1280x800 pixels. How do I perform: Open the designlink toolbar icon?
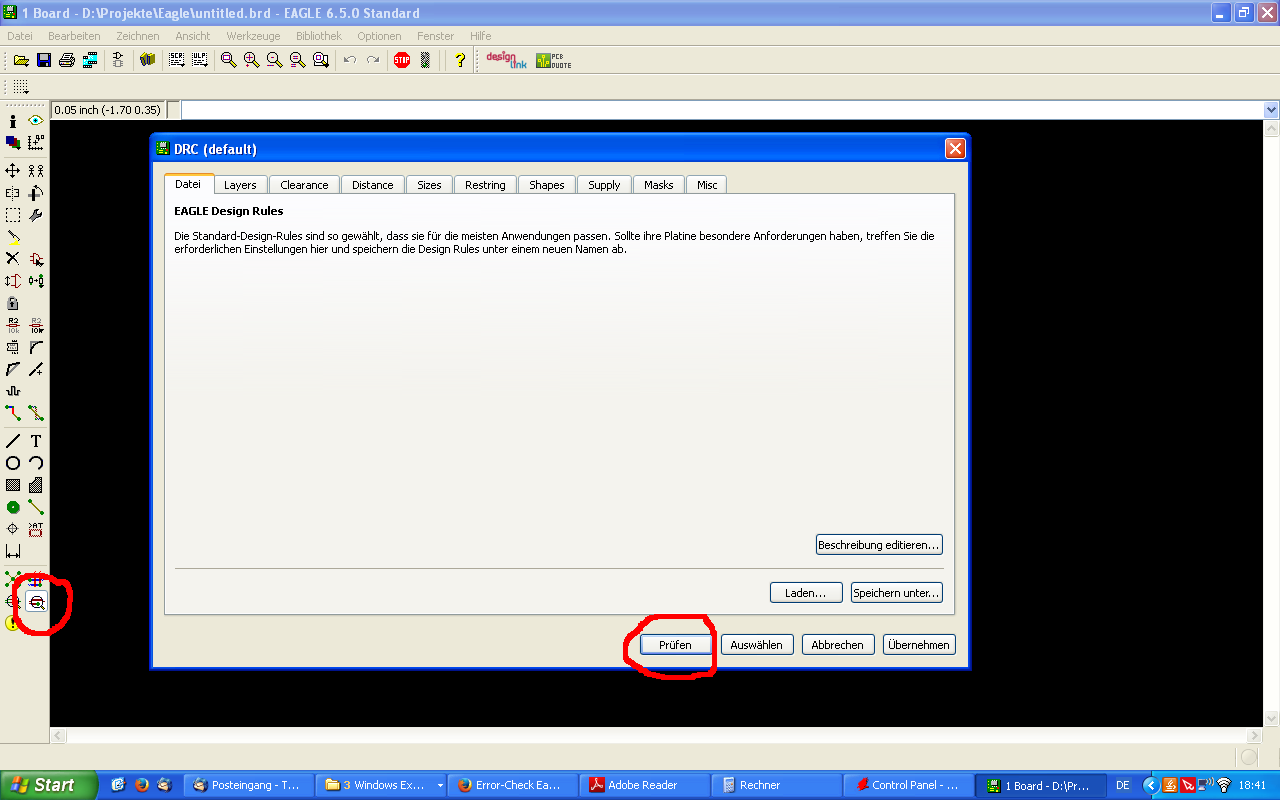coord(506,60)
